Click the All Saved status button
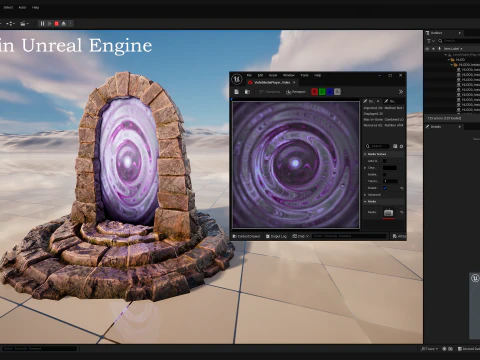Viewport: 480px width, 360px height. [x=399, y=236]
